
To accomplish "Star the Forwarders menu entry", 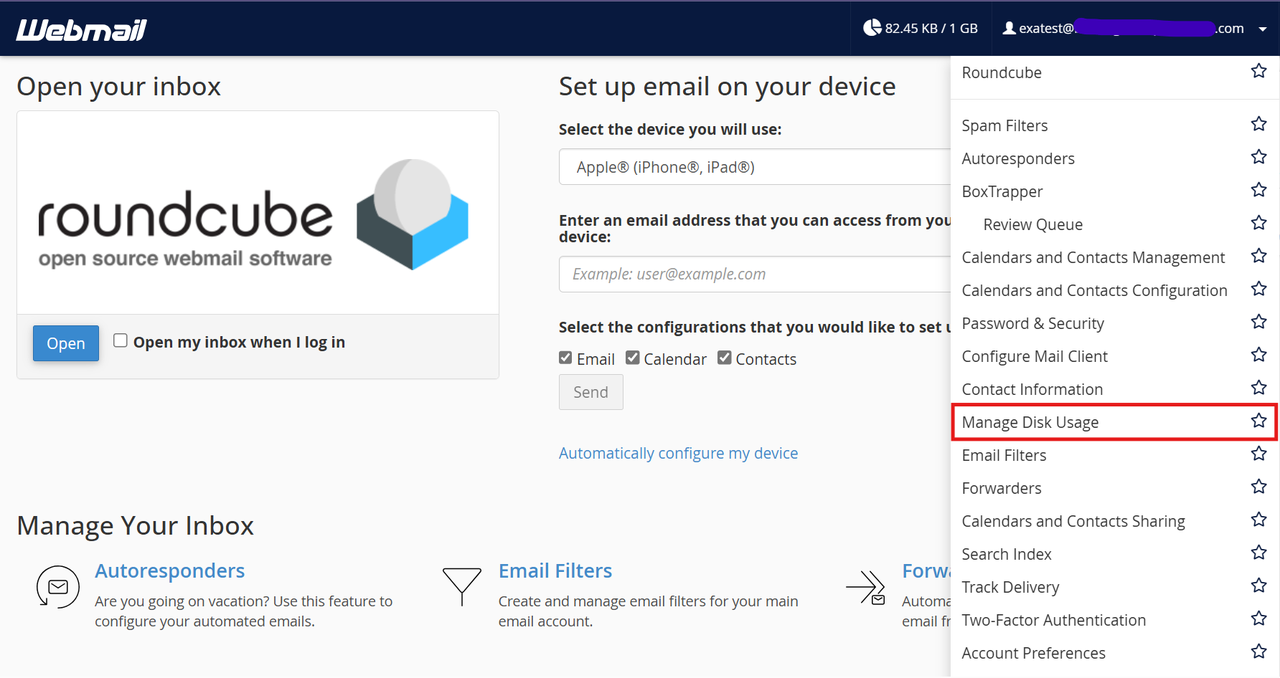I will coord(1259,487).
